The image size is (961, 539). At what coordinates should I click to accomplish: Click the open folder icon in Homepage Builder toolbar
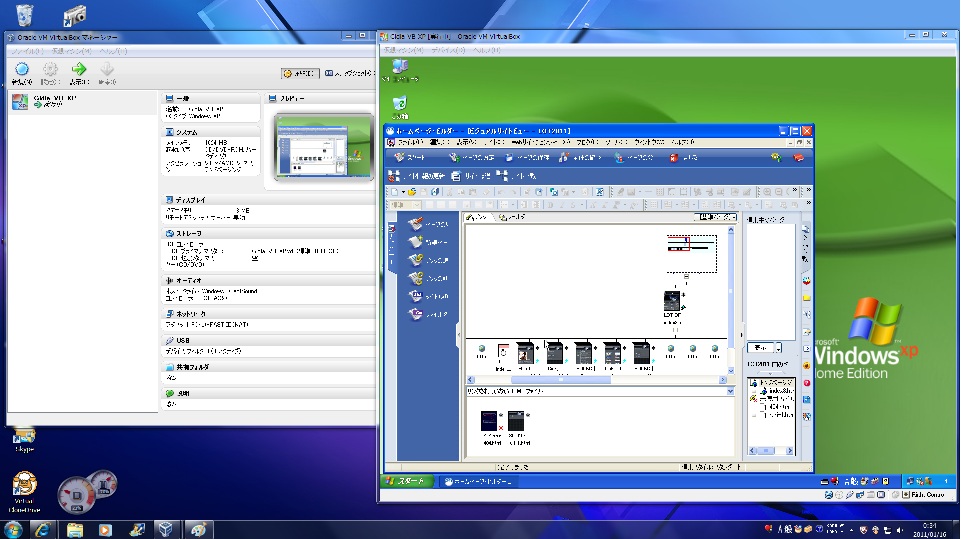(x=410, y=191)
